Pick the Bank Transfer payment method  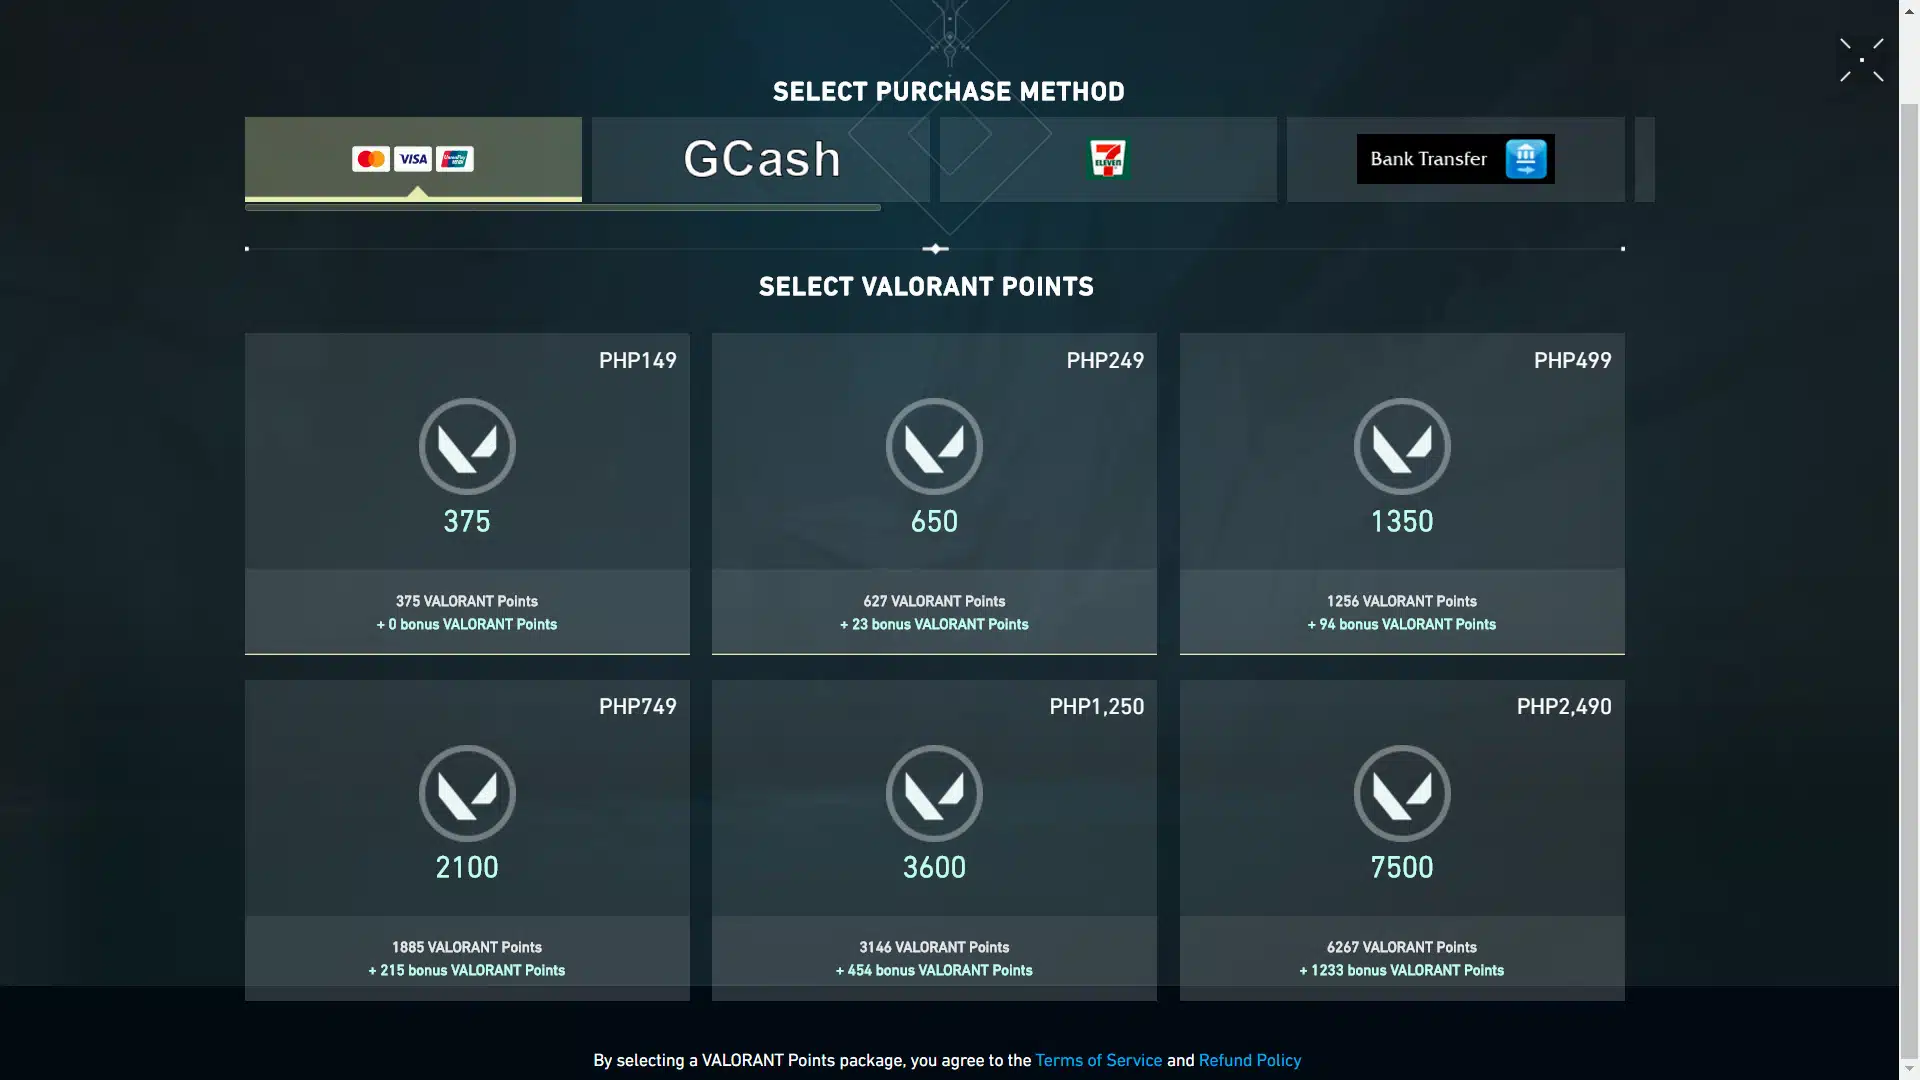click(1455, 159)
